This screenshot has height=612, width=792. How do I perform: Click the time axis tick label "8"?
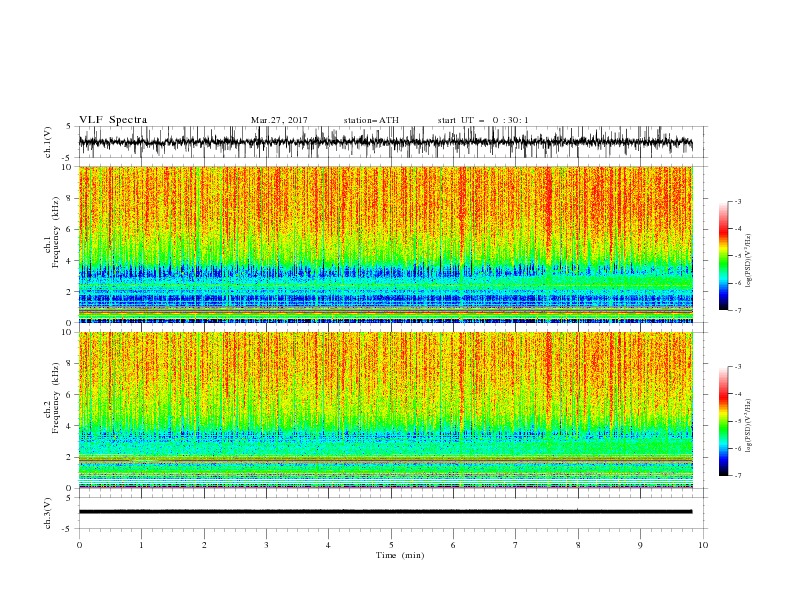(578, 545)
